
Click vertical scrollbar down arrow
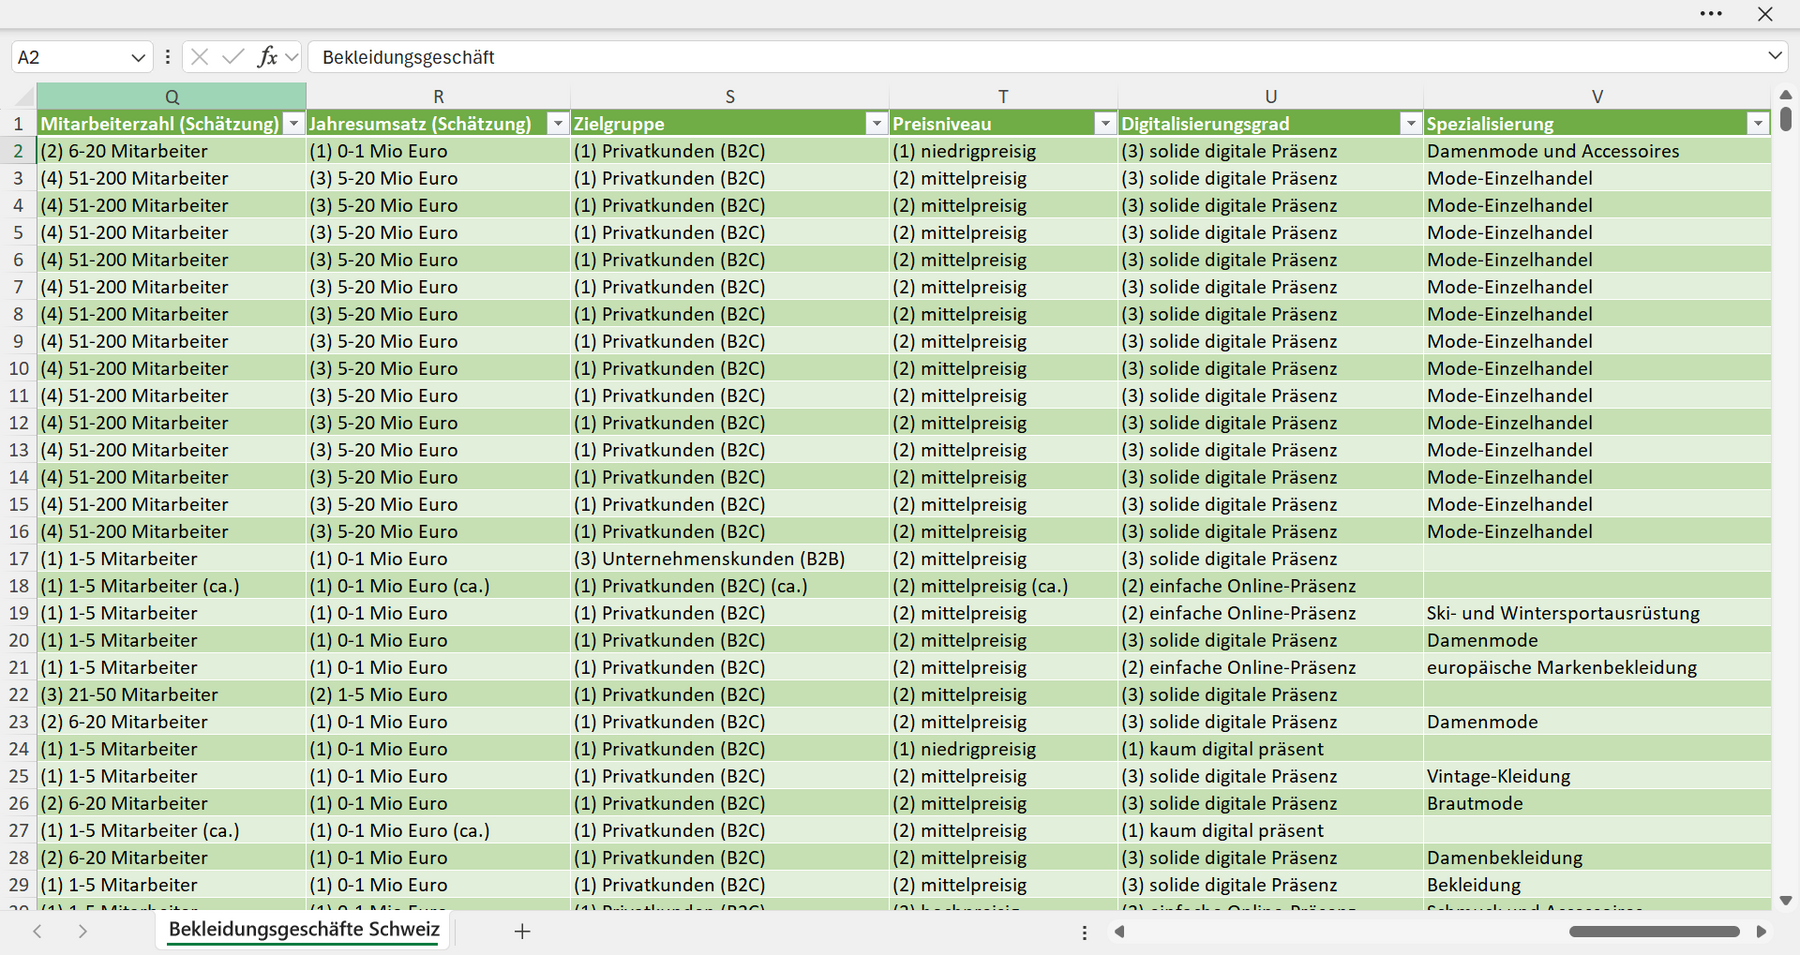1786,900
